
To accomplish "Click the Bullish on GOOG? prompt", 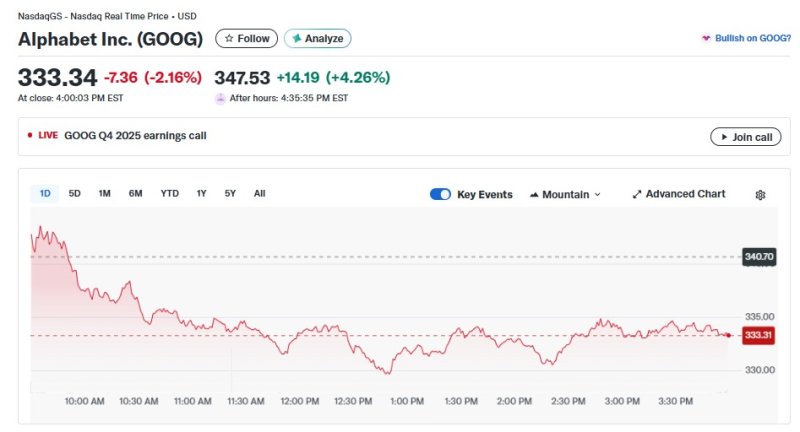I will pyautogui.click(x=746, y=38).
